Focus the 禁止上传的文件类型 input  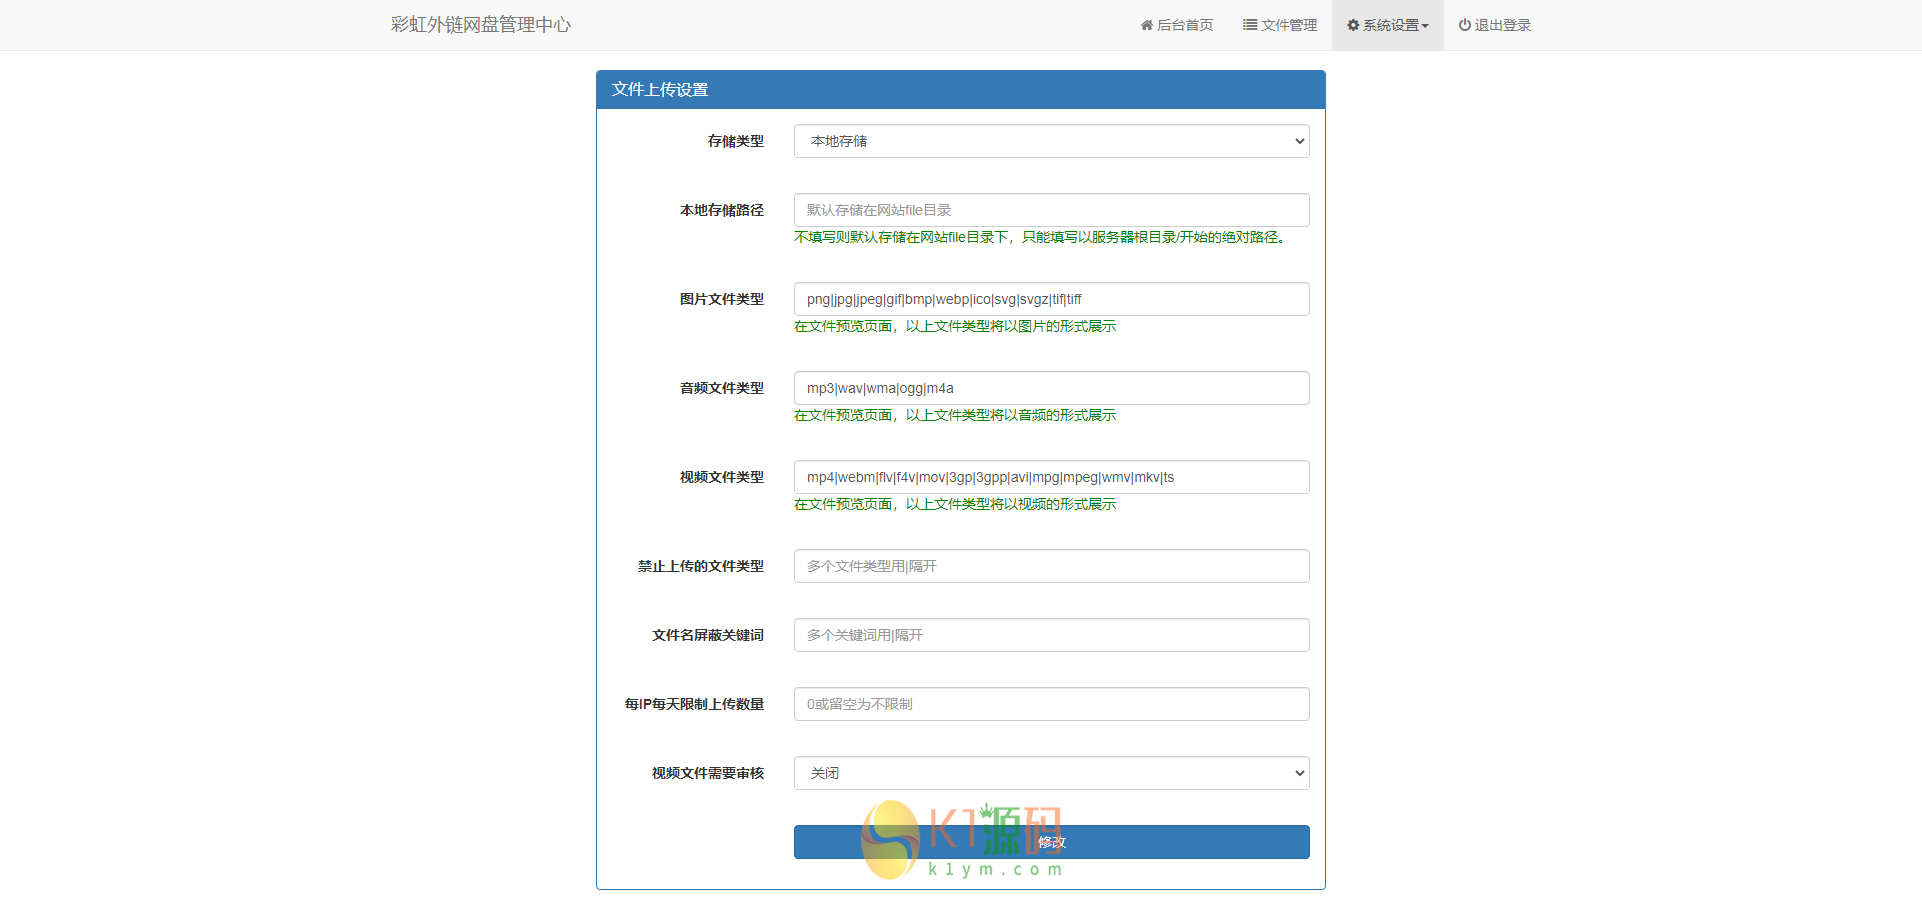(x=1051, y=566)
